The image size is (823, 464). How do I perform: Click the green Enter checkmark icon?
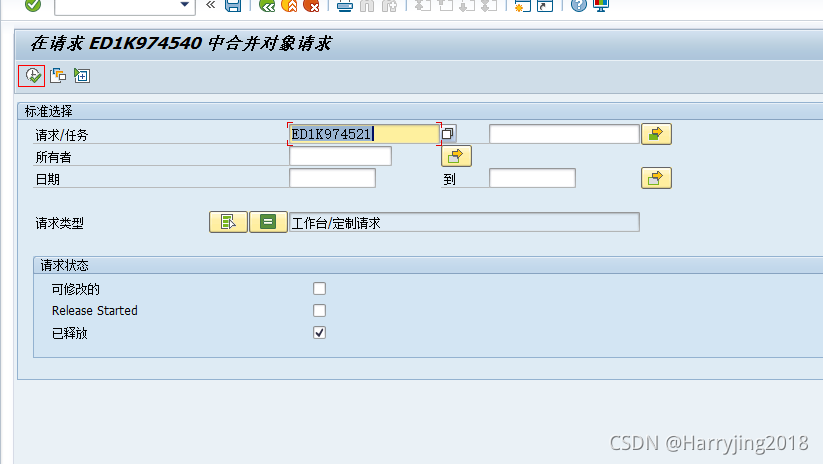(x=33, y=5)
